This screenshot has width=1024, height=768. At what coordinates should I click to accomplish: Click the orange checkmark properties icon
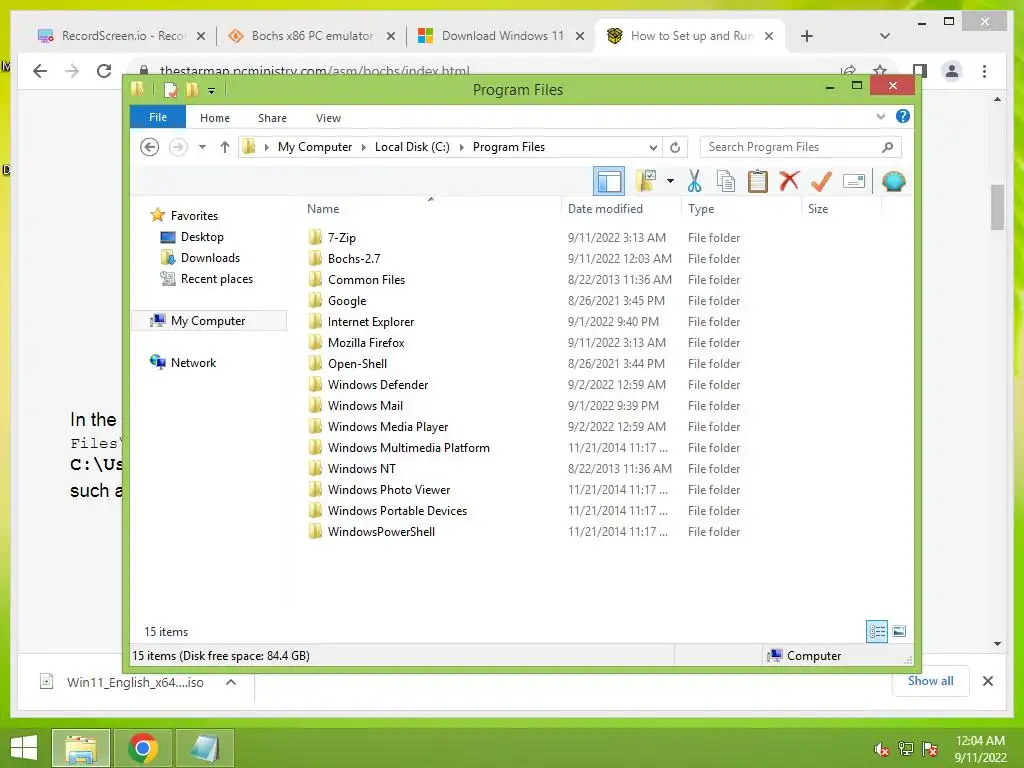pyautogui.click(x=821, y=181)
